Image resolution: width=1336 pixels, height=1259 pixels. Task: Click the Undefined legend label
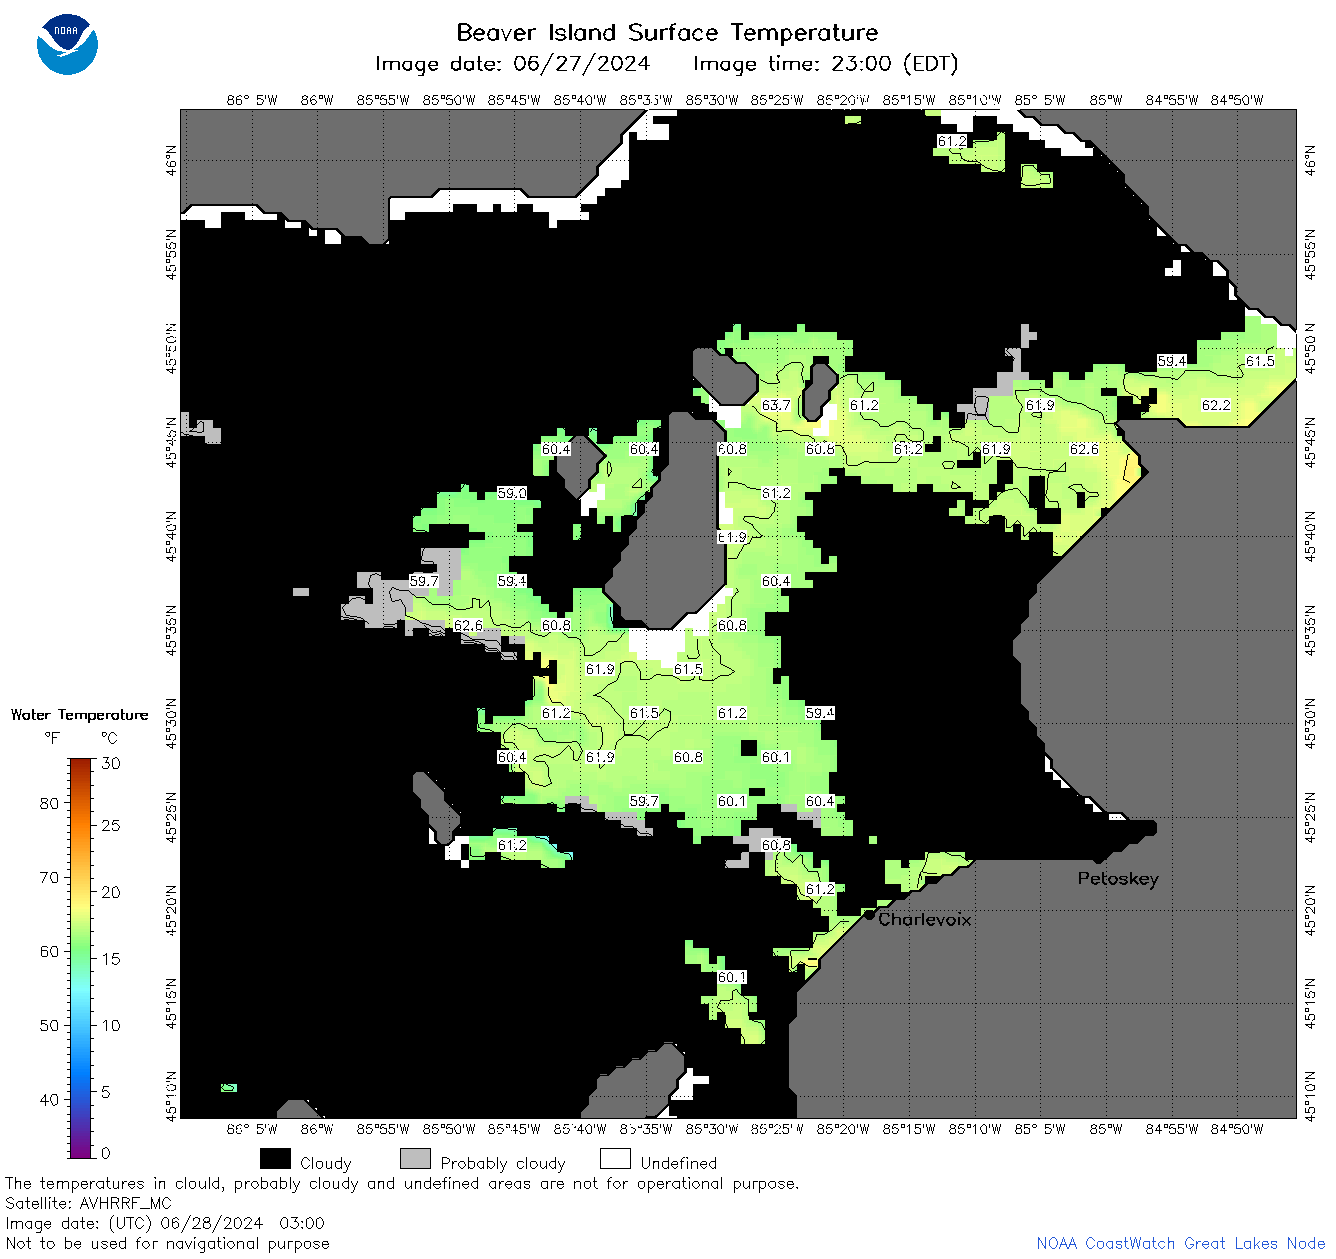pos(679,1163)
